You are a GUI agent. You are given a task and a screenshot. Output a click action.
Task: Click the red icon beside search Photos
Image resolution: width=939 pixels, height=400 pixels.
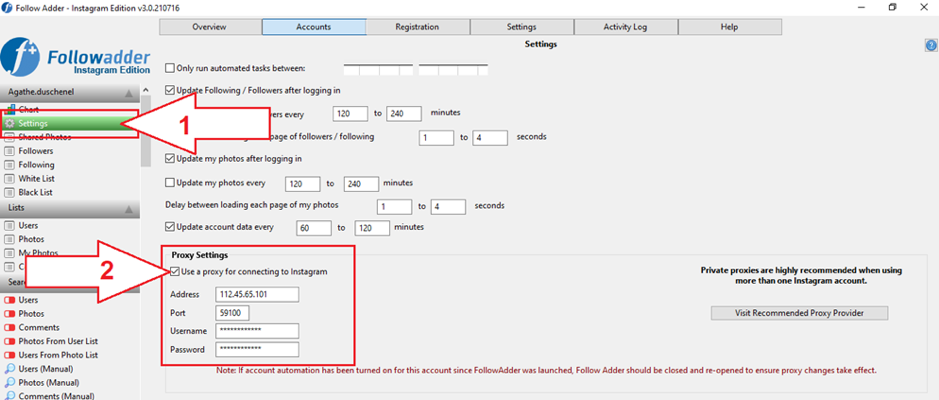pos(10,314)
